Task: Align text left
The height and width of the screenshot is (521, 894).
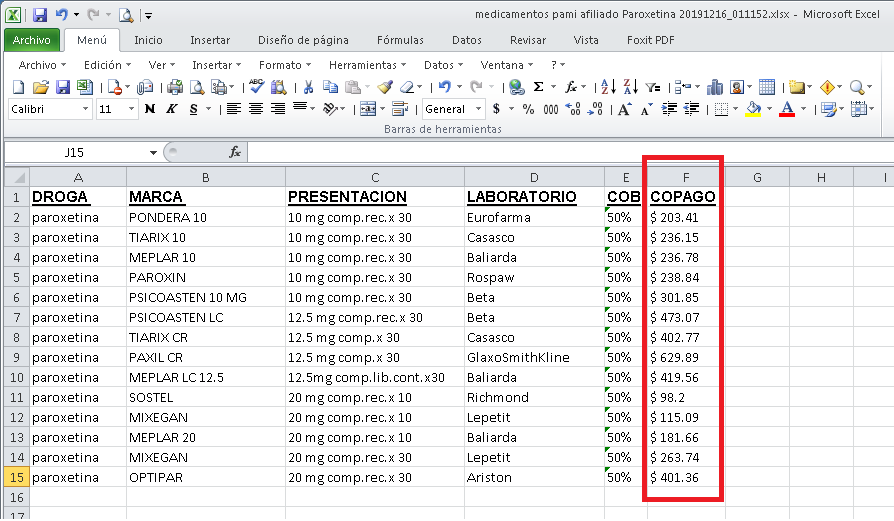Action: 233,109
